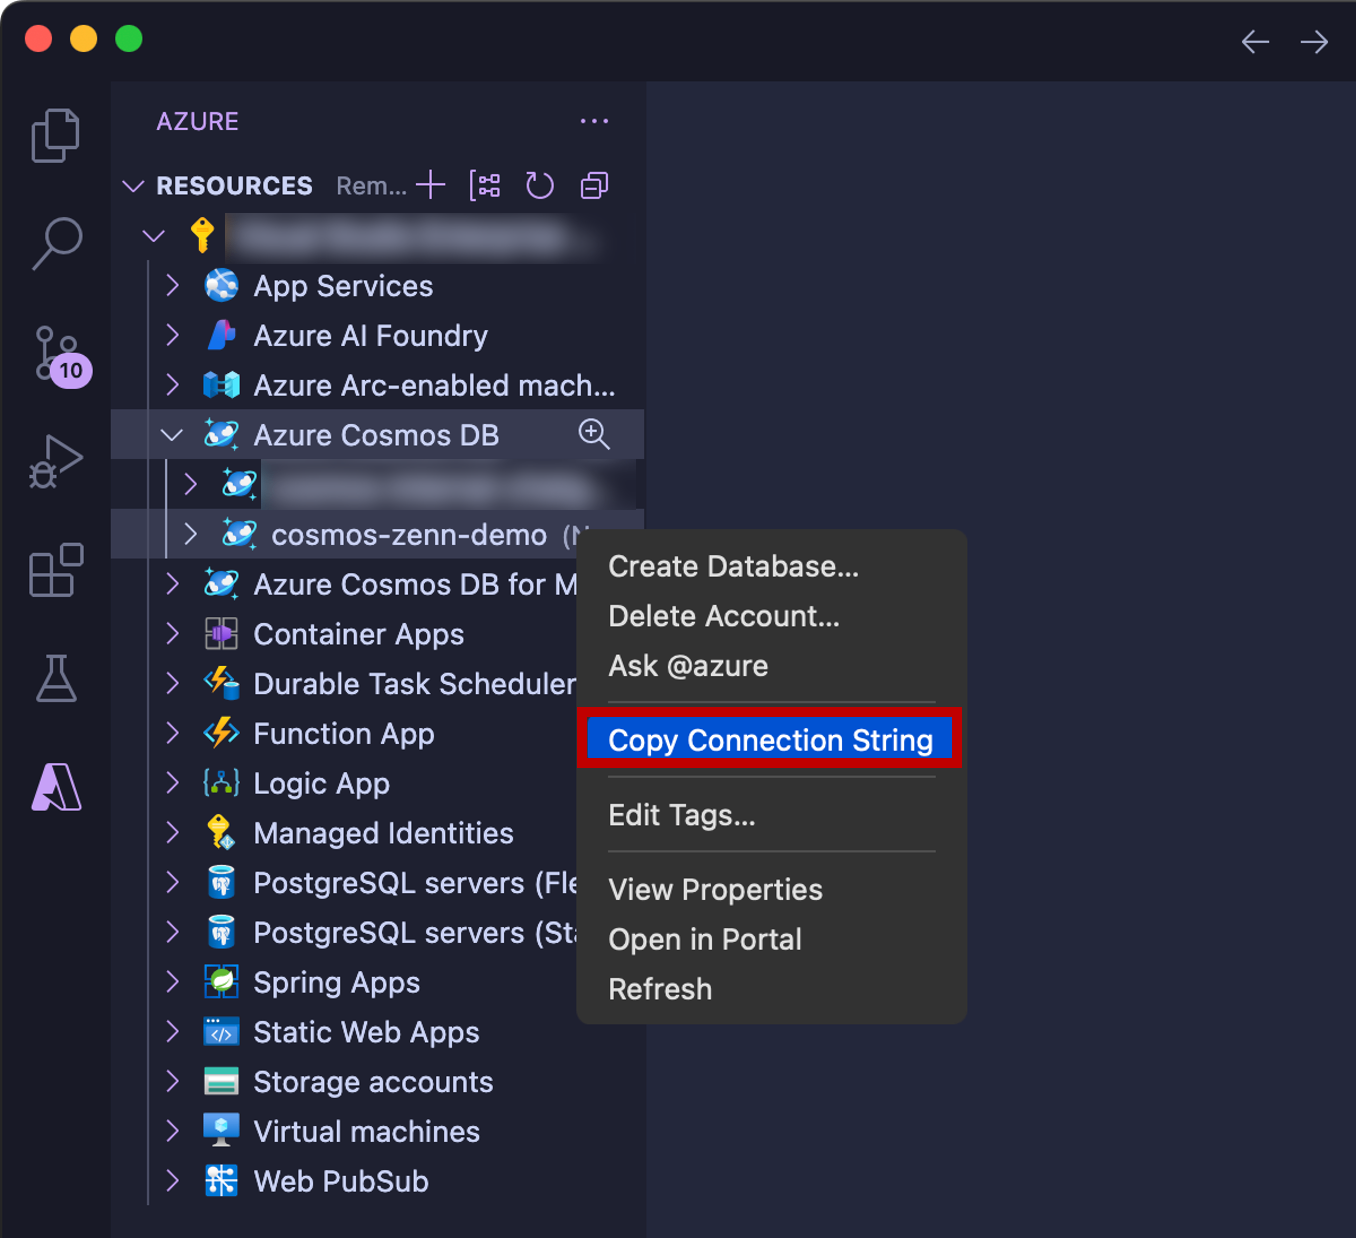The width and height of the screenshot is (1356, 1242).
Task: Click the Container Apps icon
Action: 221,634
